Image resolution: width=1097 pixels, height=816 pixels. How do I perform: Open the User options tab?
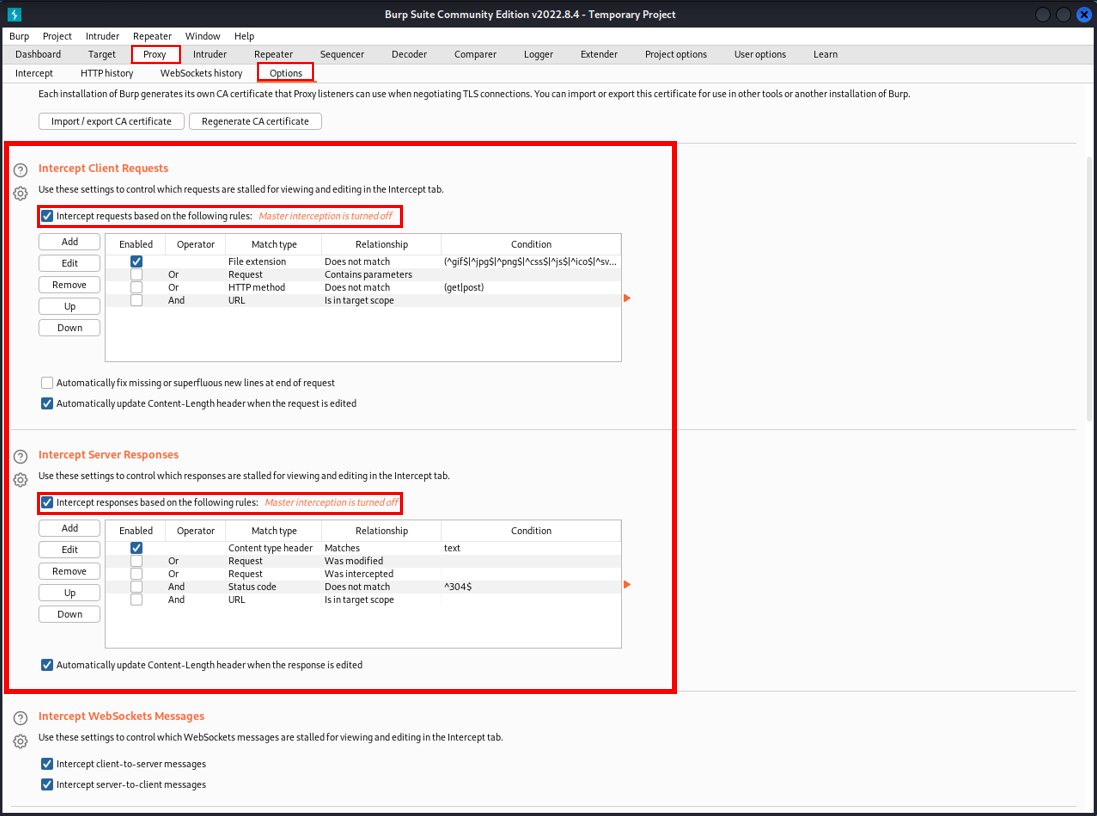pyautogui.click(x=760, y=54)
